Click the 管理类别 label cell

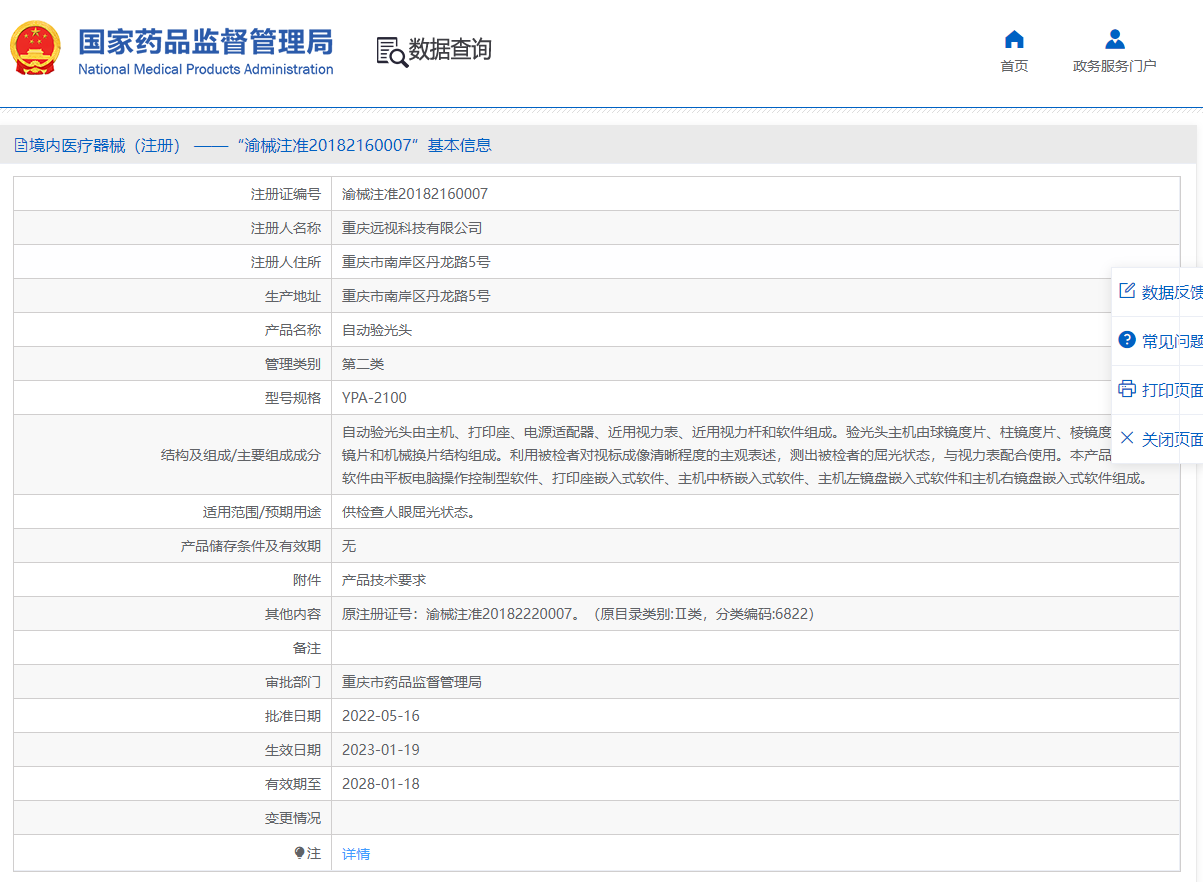[x=173, y=364]
